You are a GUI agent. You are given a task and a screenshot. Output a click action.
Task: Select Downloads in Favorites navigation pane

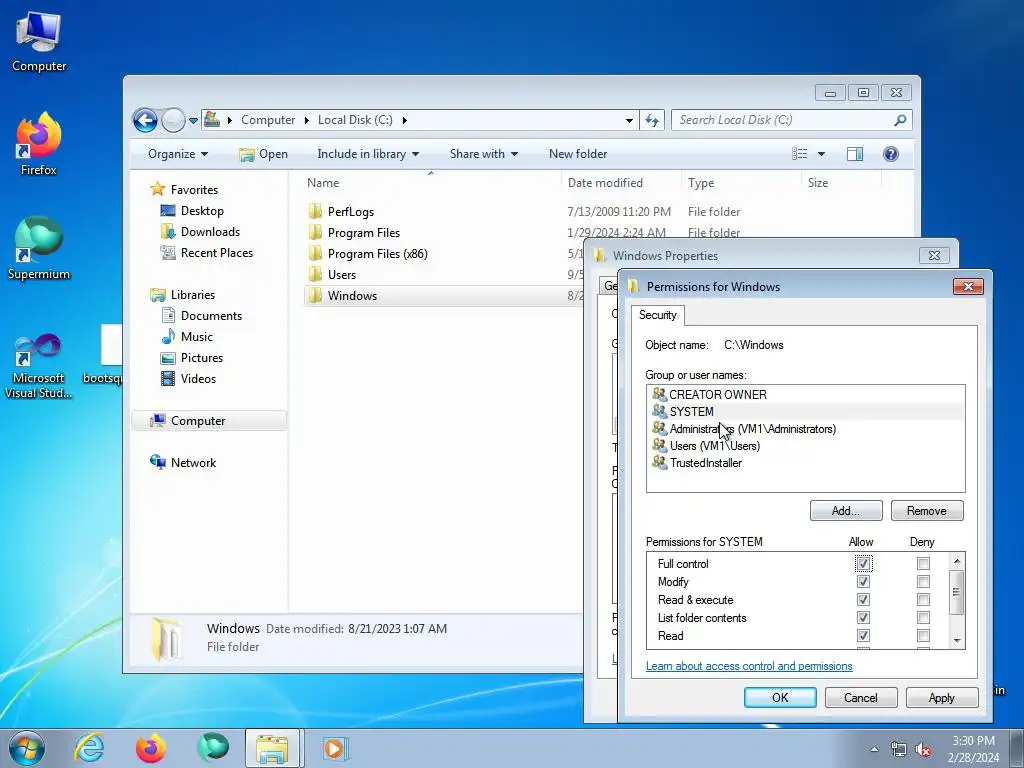[x=210, y=232]
